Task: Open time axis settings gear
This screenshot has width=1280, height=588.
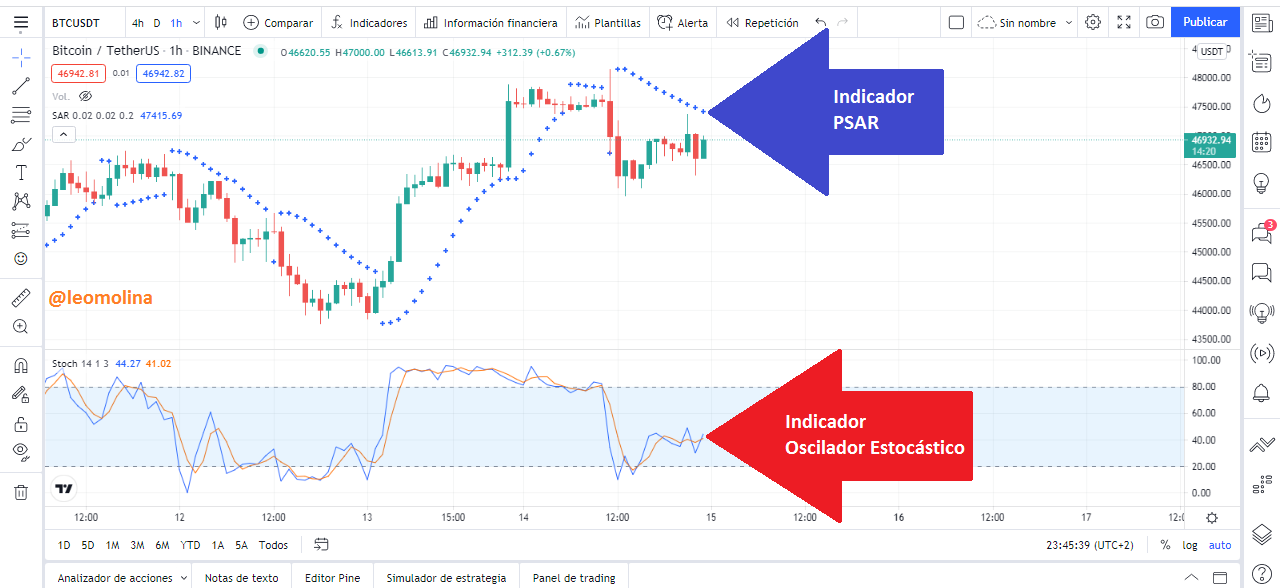Action: pos(1212,517)
